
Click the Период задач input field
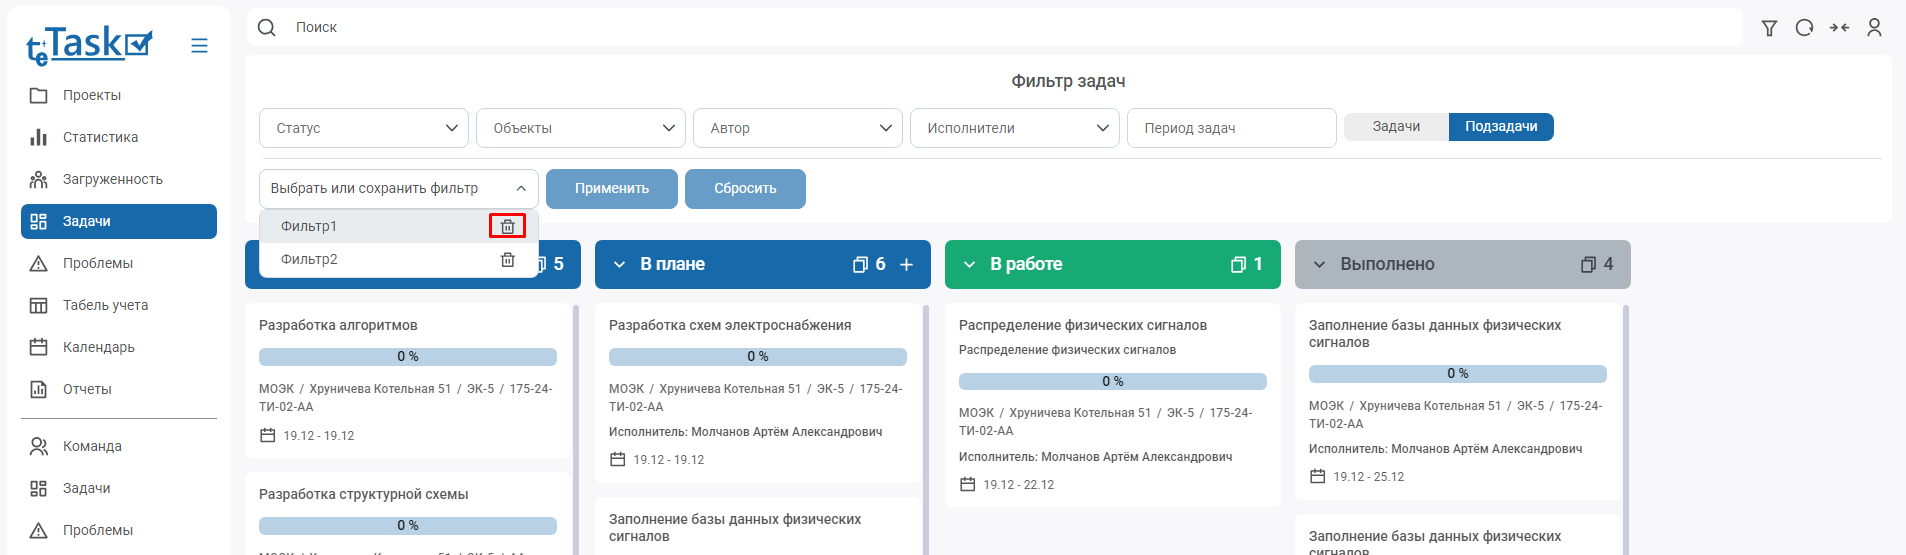[x=1231, y=128]
